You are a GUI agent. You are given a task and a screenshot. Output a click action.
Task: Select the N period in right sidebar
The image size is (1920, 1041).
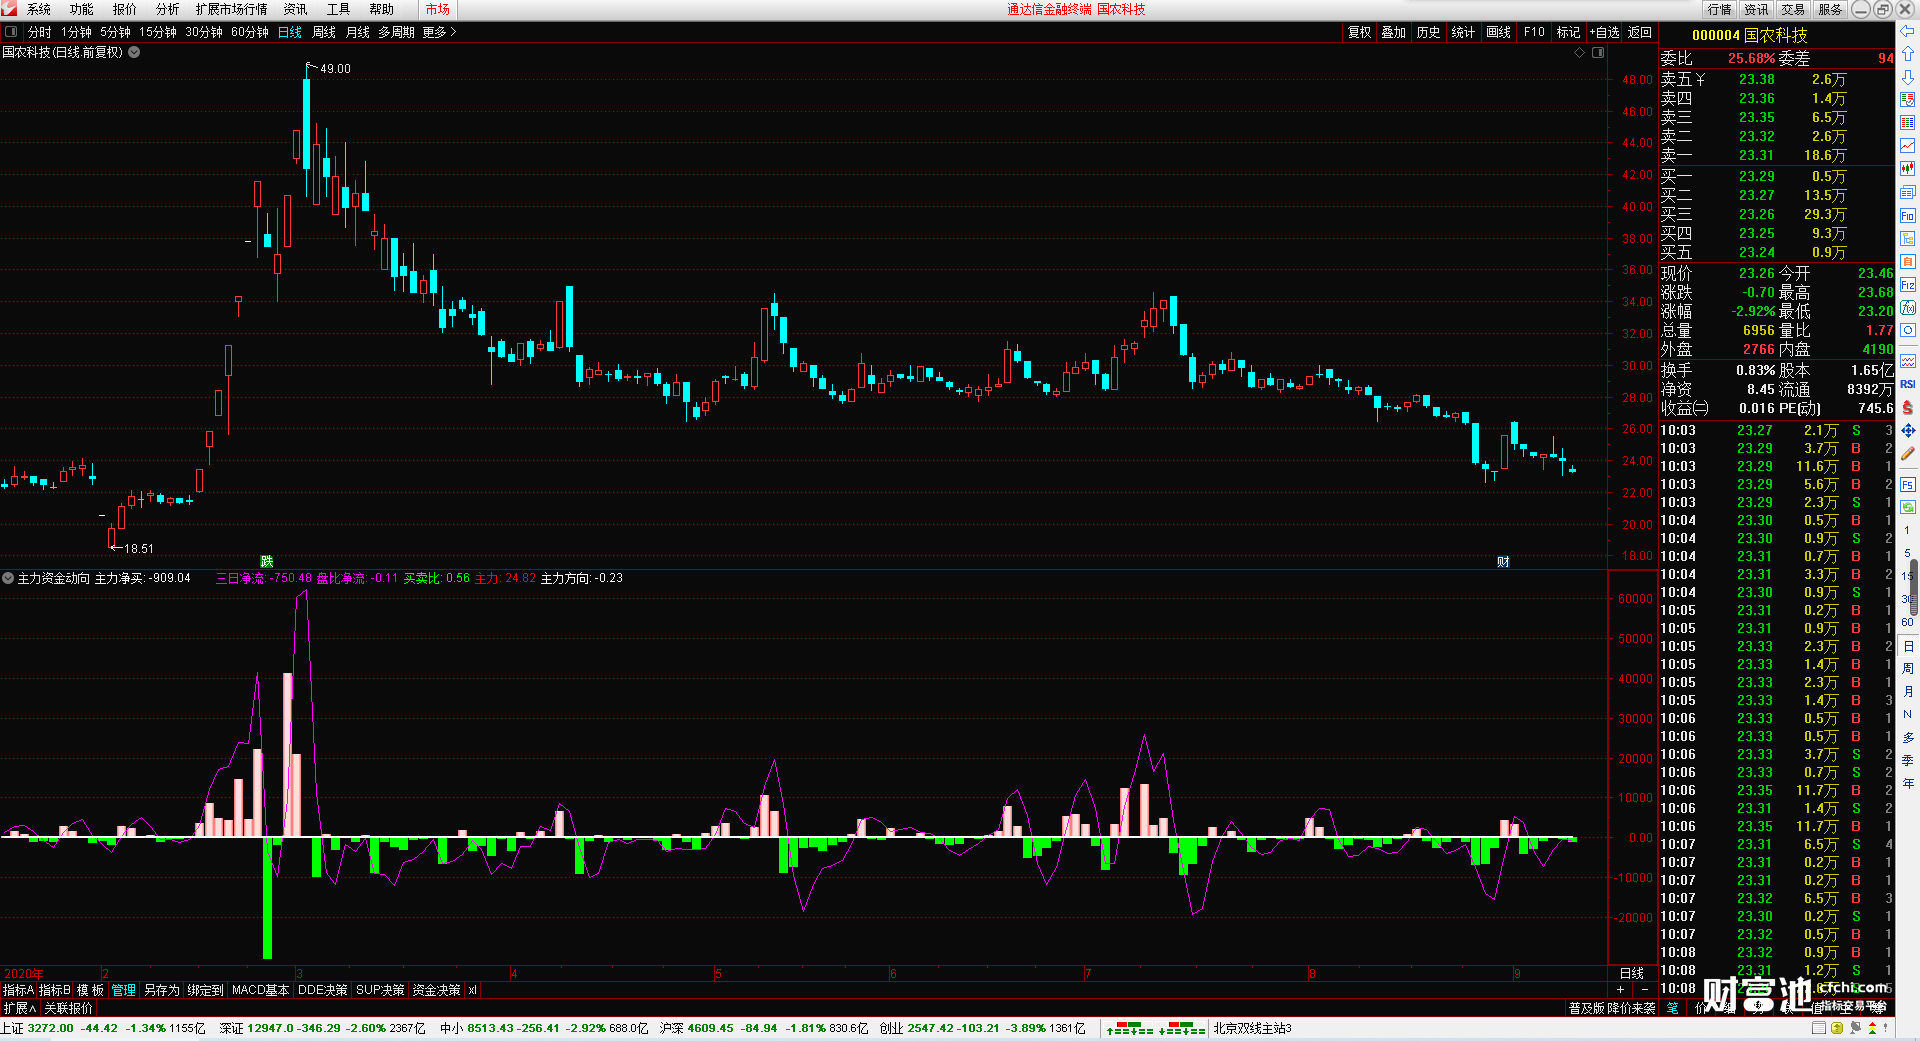tap(1907, 714)
